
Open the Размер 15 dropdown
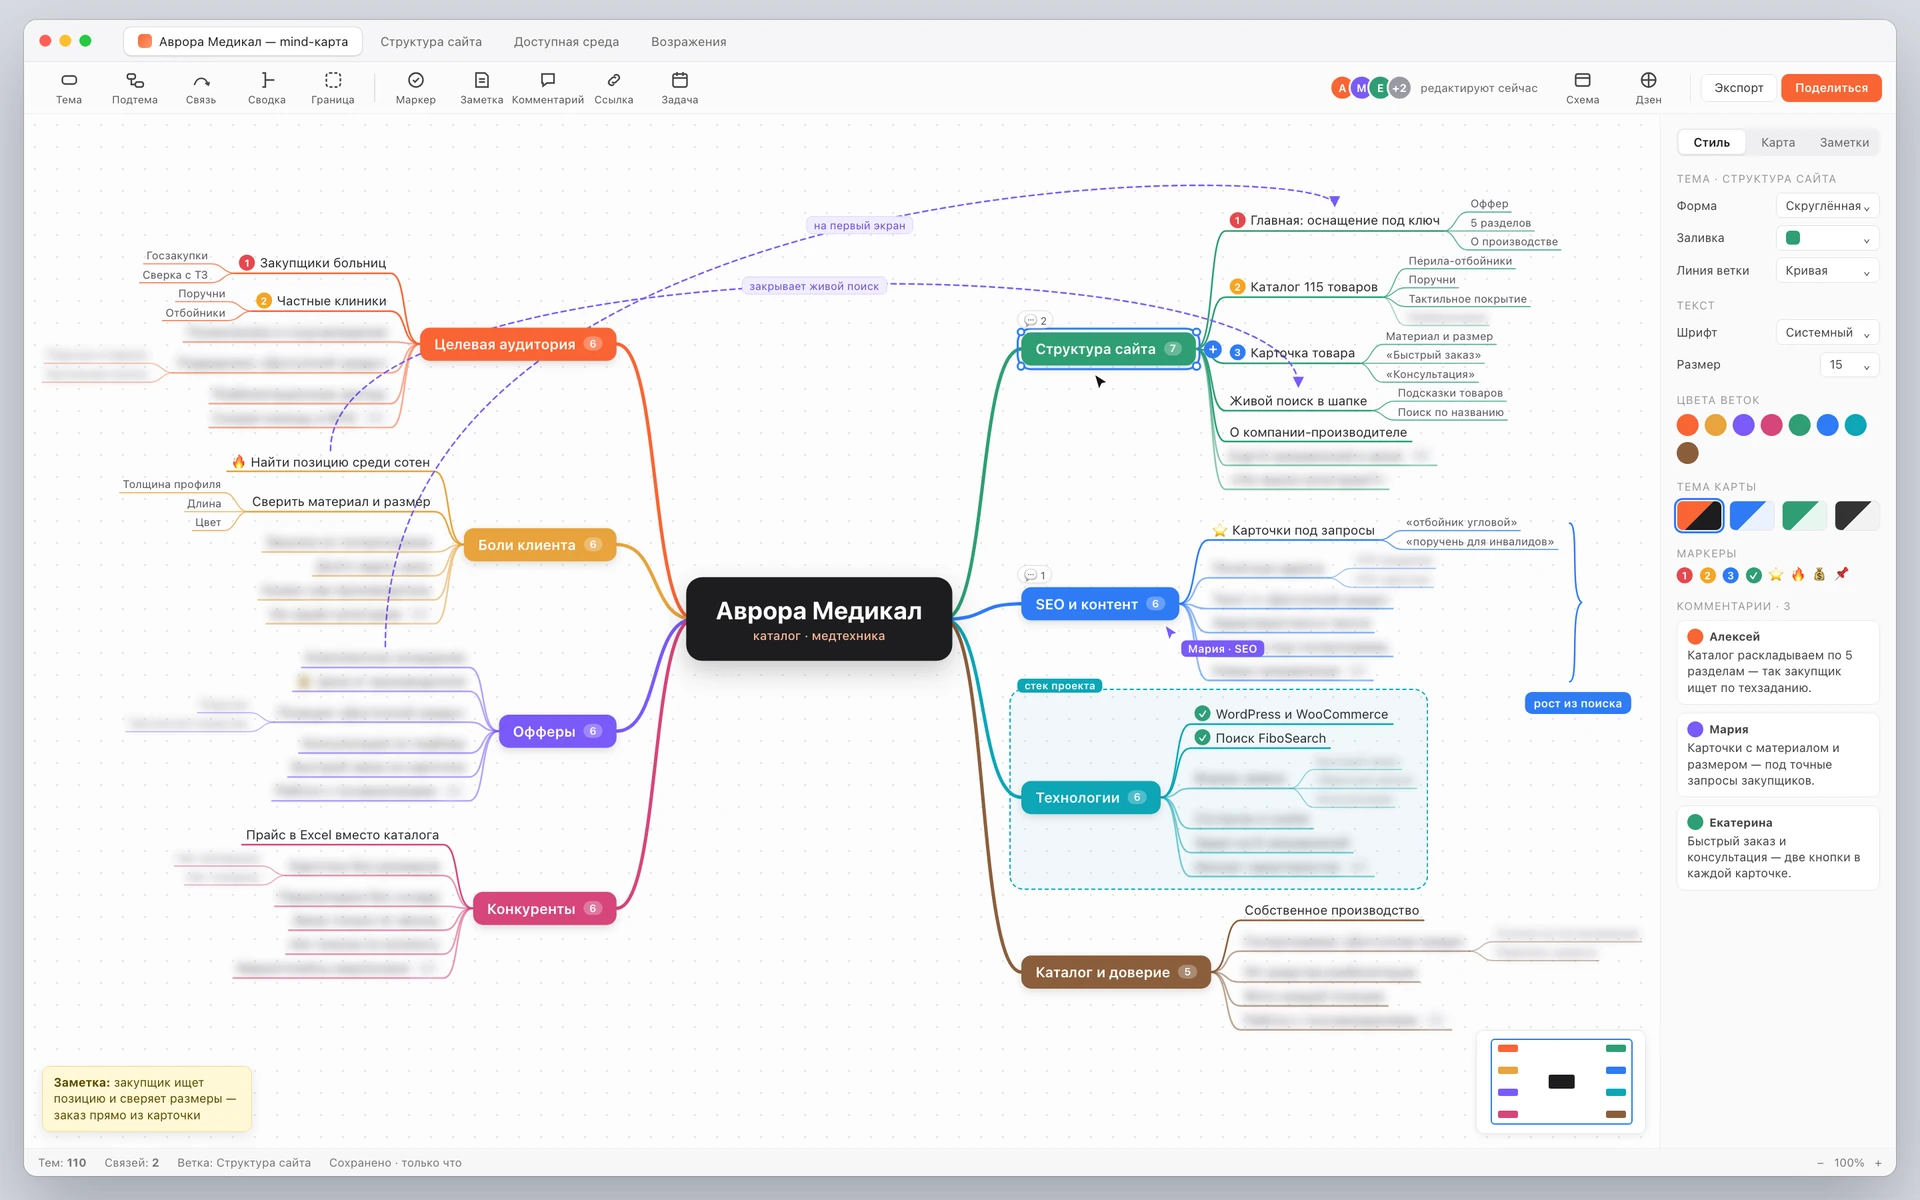point(1849,365)
